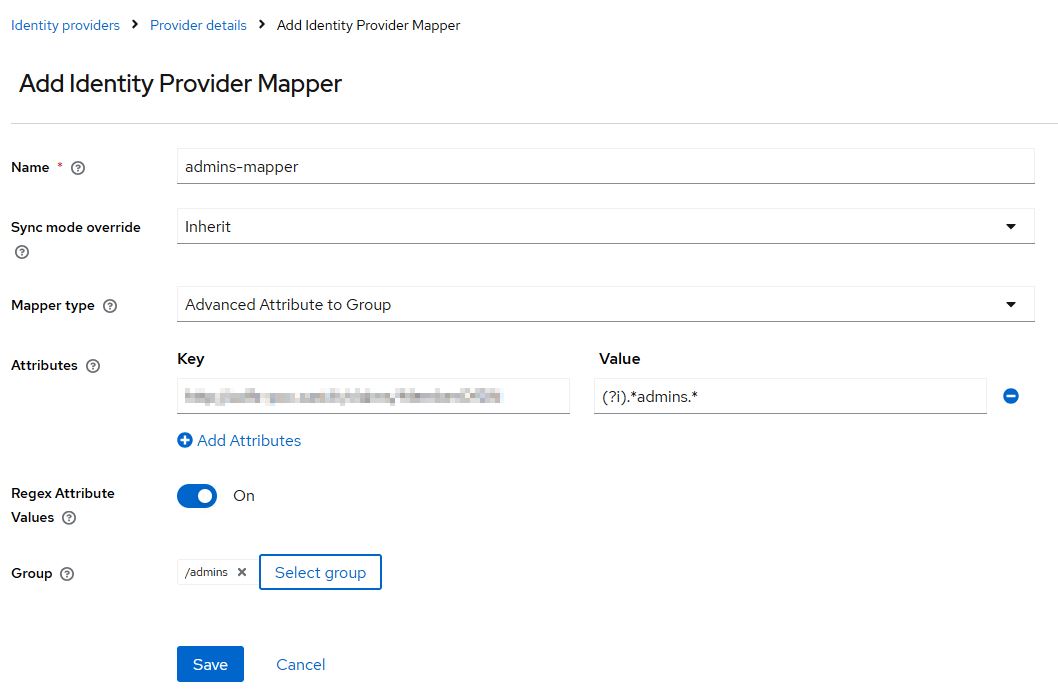Navigate to Provider details breadcrumb
Screen dimensions: 1058x693
pos(198,25)
